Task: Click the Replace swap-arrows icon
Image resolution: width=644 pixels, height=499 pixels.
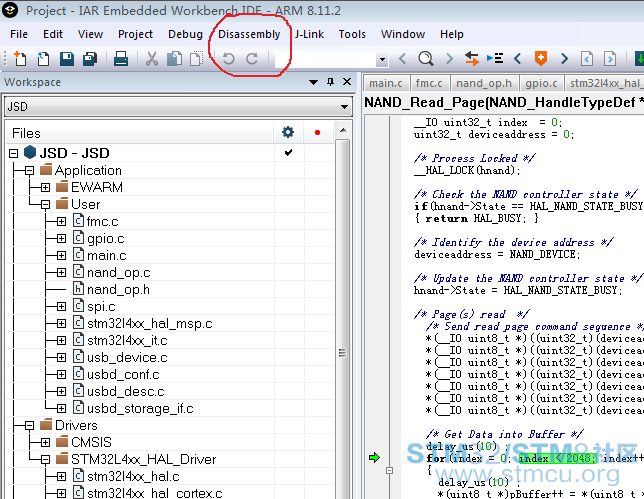Action: (x=472, y=59)
